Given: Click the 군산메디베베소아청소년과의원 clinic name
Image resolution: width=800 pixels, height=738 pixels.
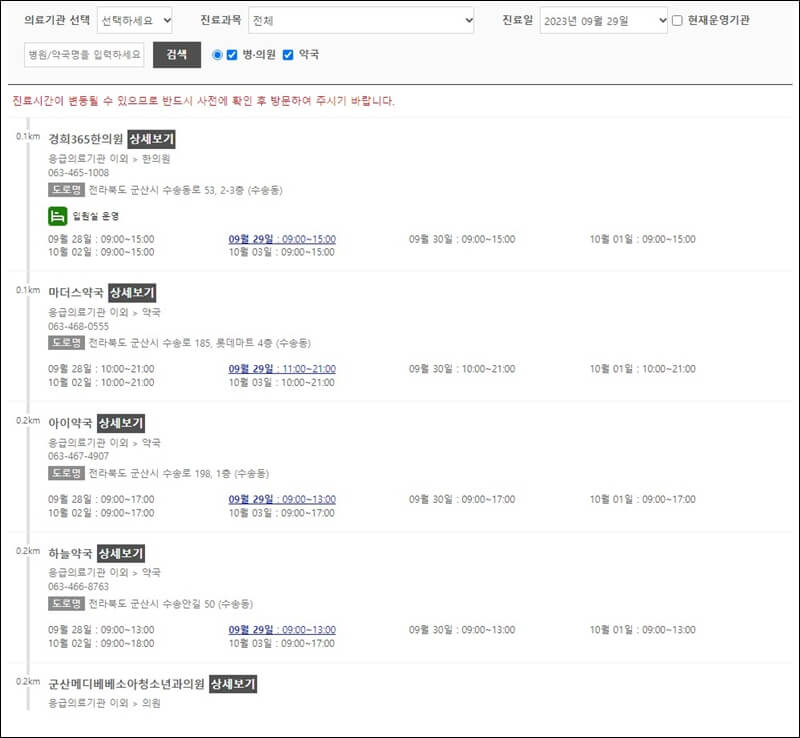Looking at the screenshot, I should (127, 684).
